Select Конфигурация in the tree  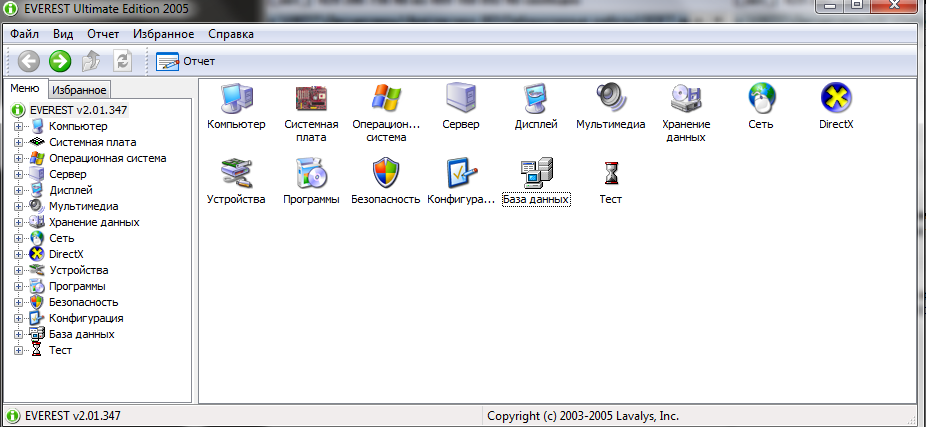pyautogui.click(x=86, y=318)
